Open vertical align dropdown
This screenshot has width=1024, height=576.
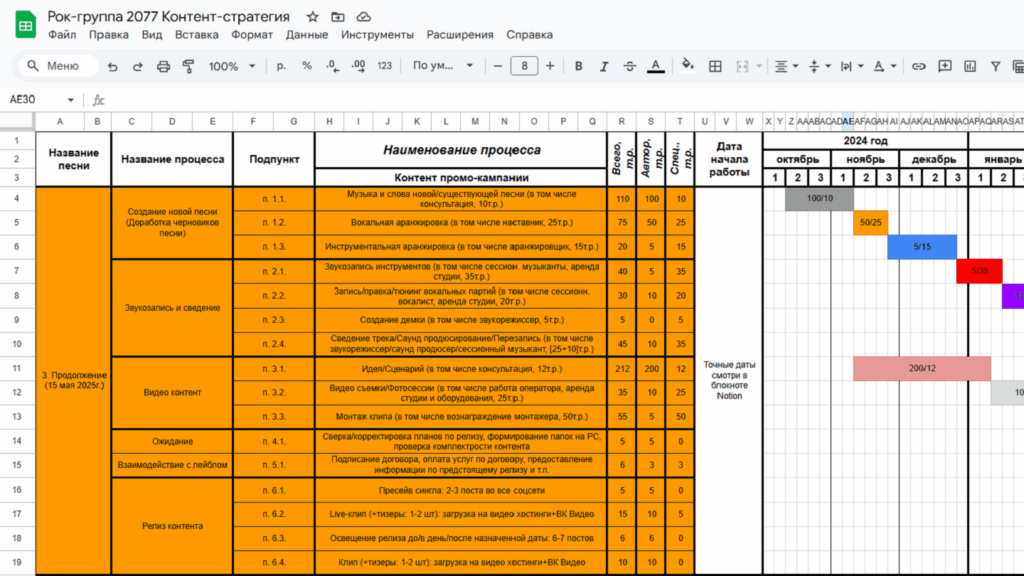coord(820,66)
